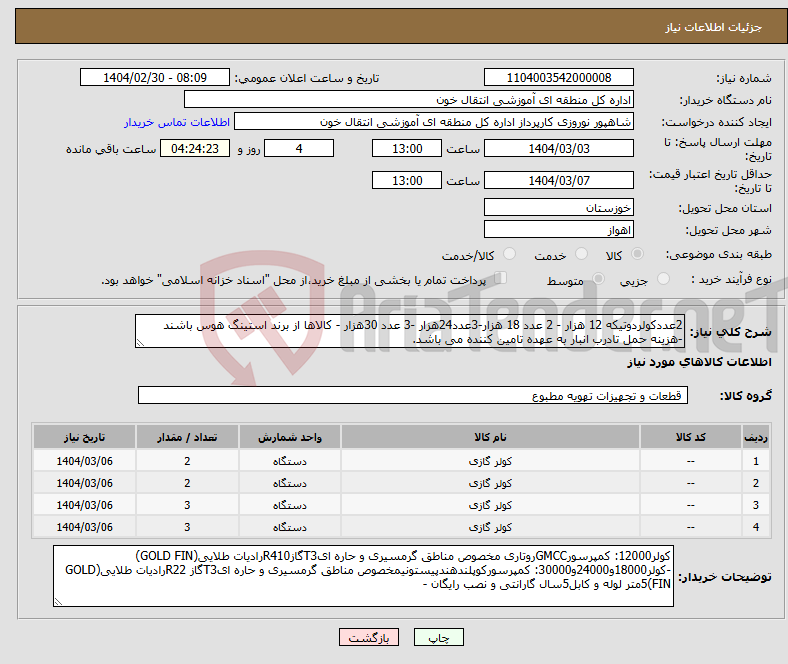
Task: Click the general need description text area
Action: coord(409,331)
